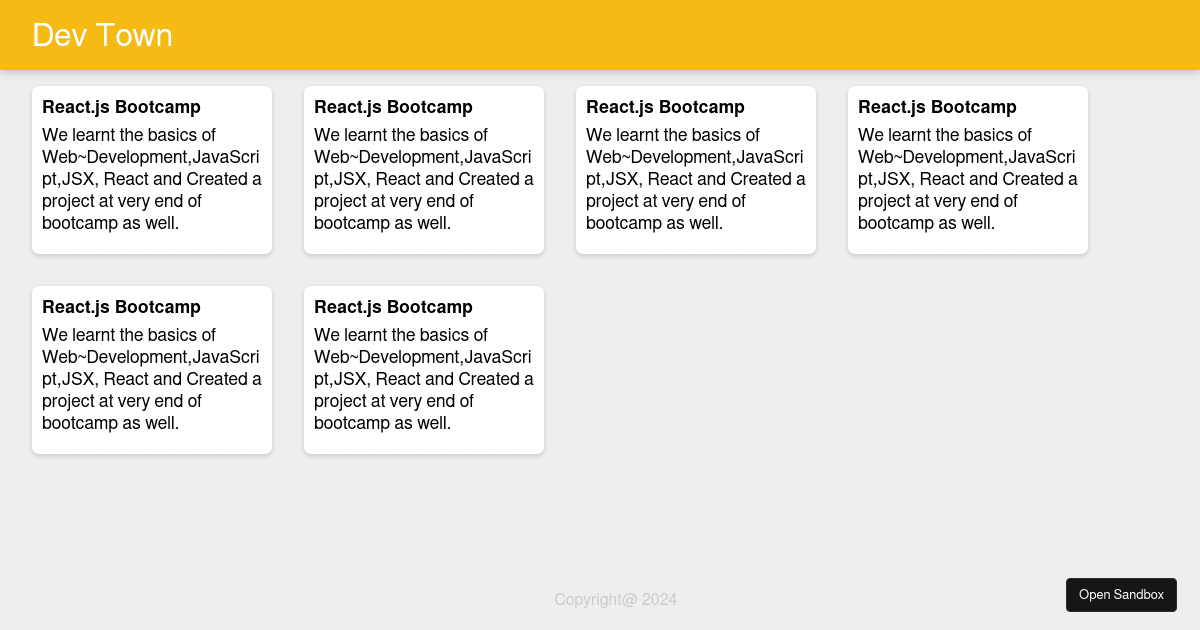This screenshot has width=1200, height=630.
Task: Select the first React.js Bootcamp card
Action: pyautogui.click(x=152, y=169)
